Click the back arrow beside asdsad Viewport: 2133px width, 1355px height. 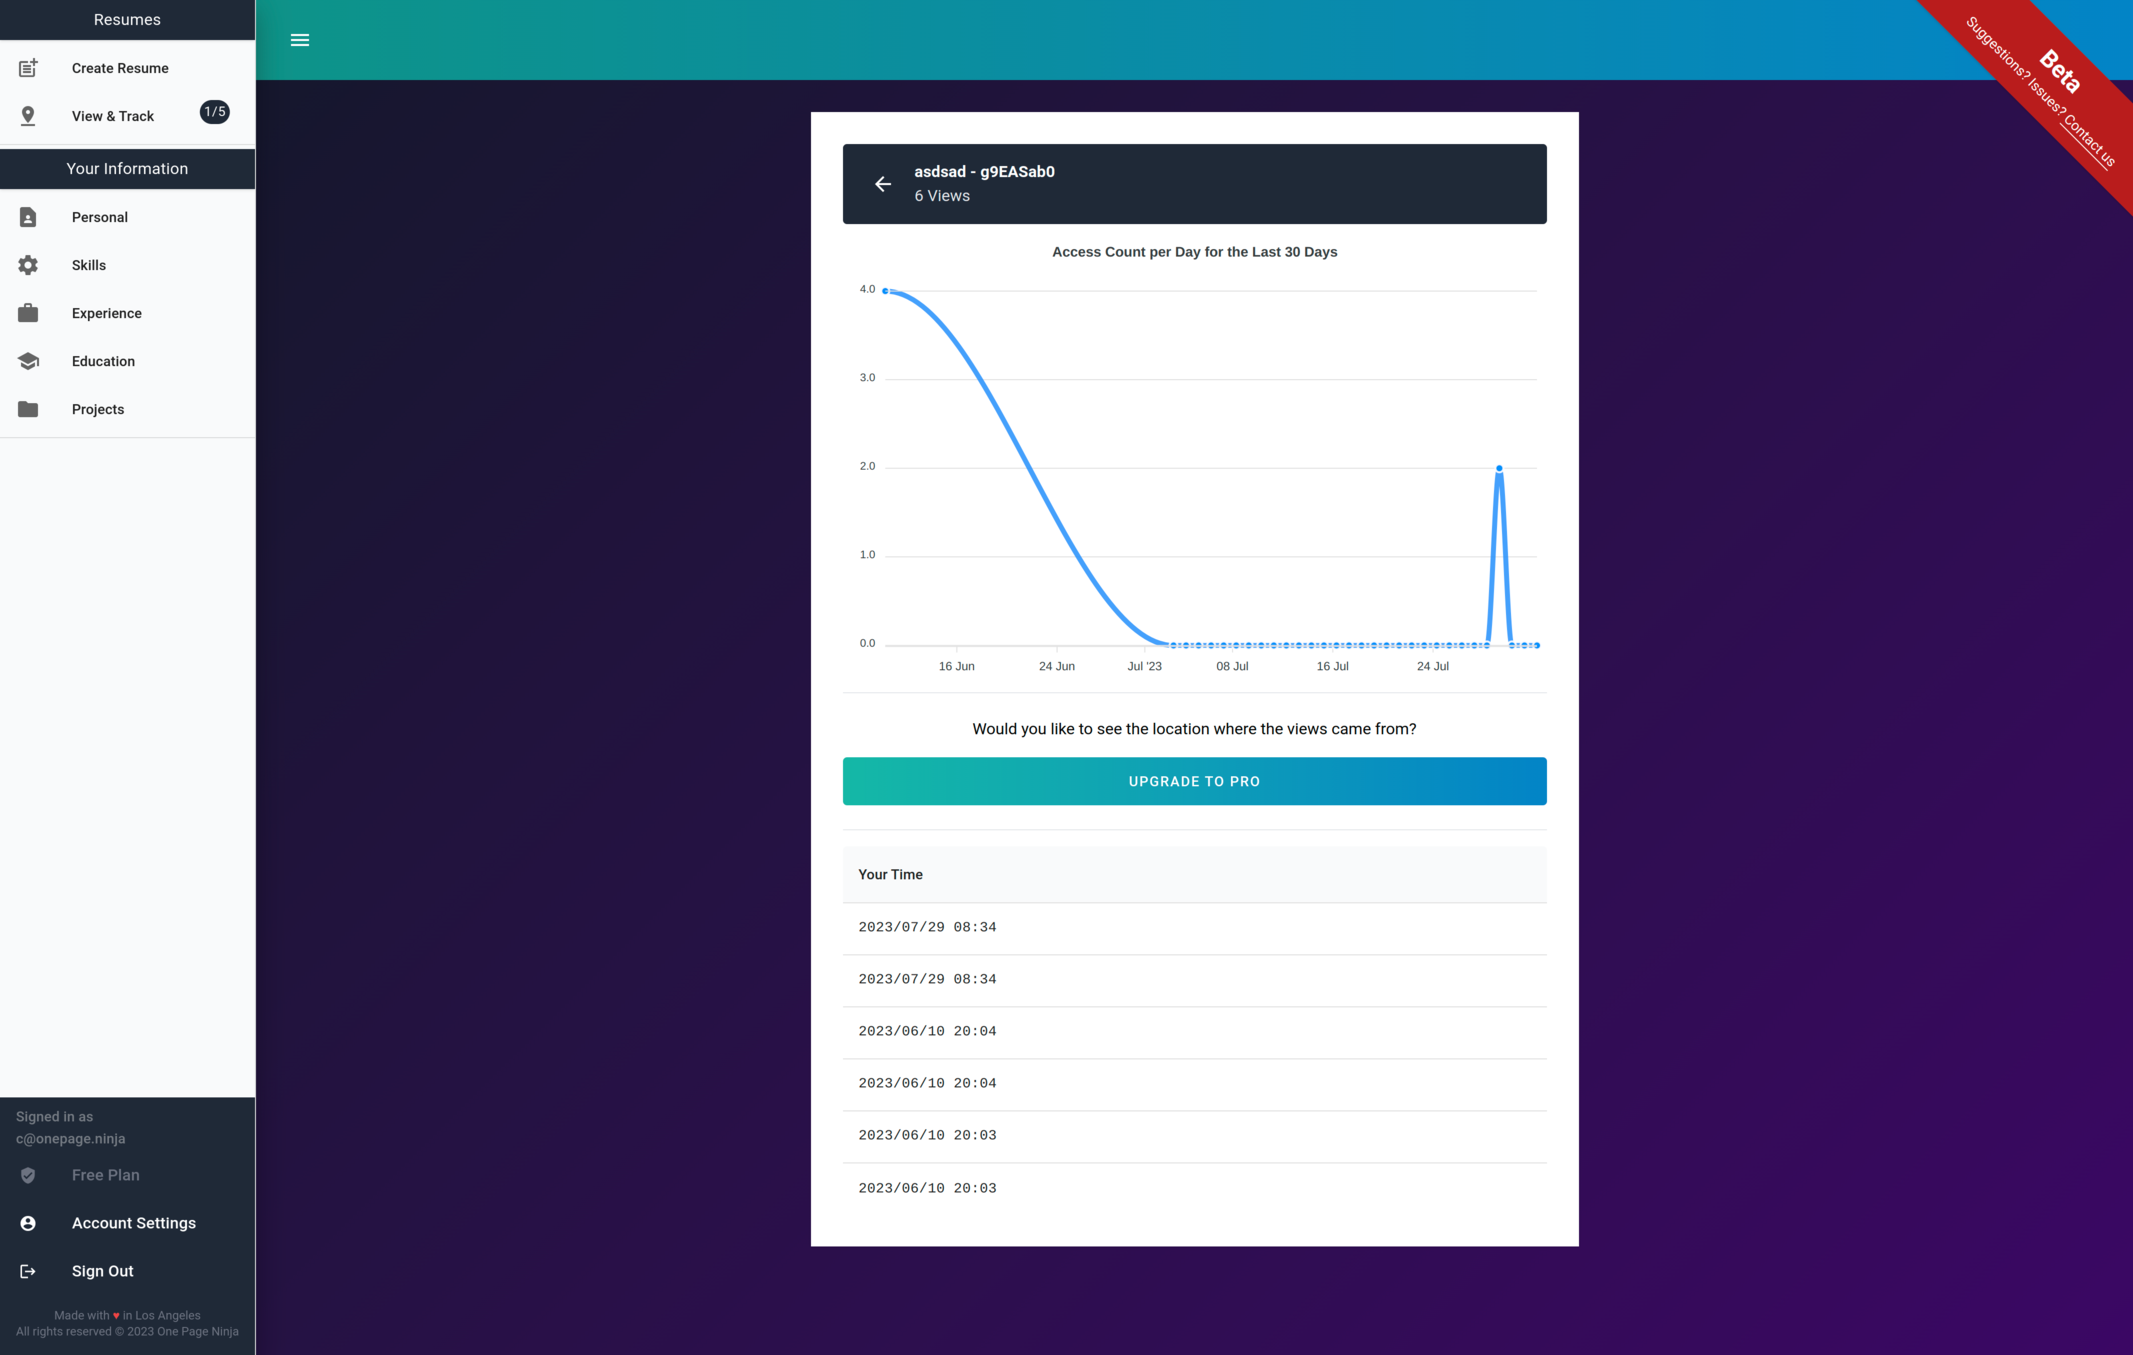(882, 184)
